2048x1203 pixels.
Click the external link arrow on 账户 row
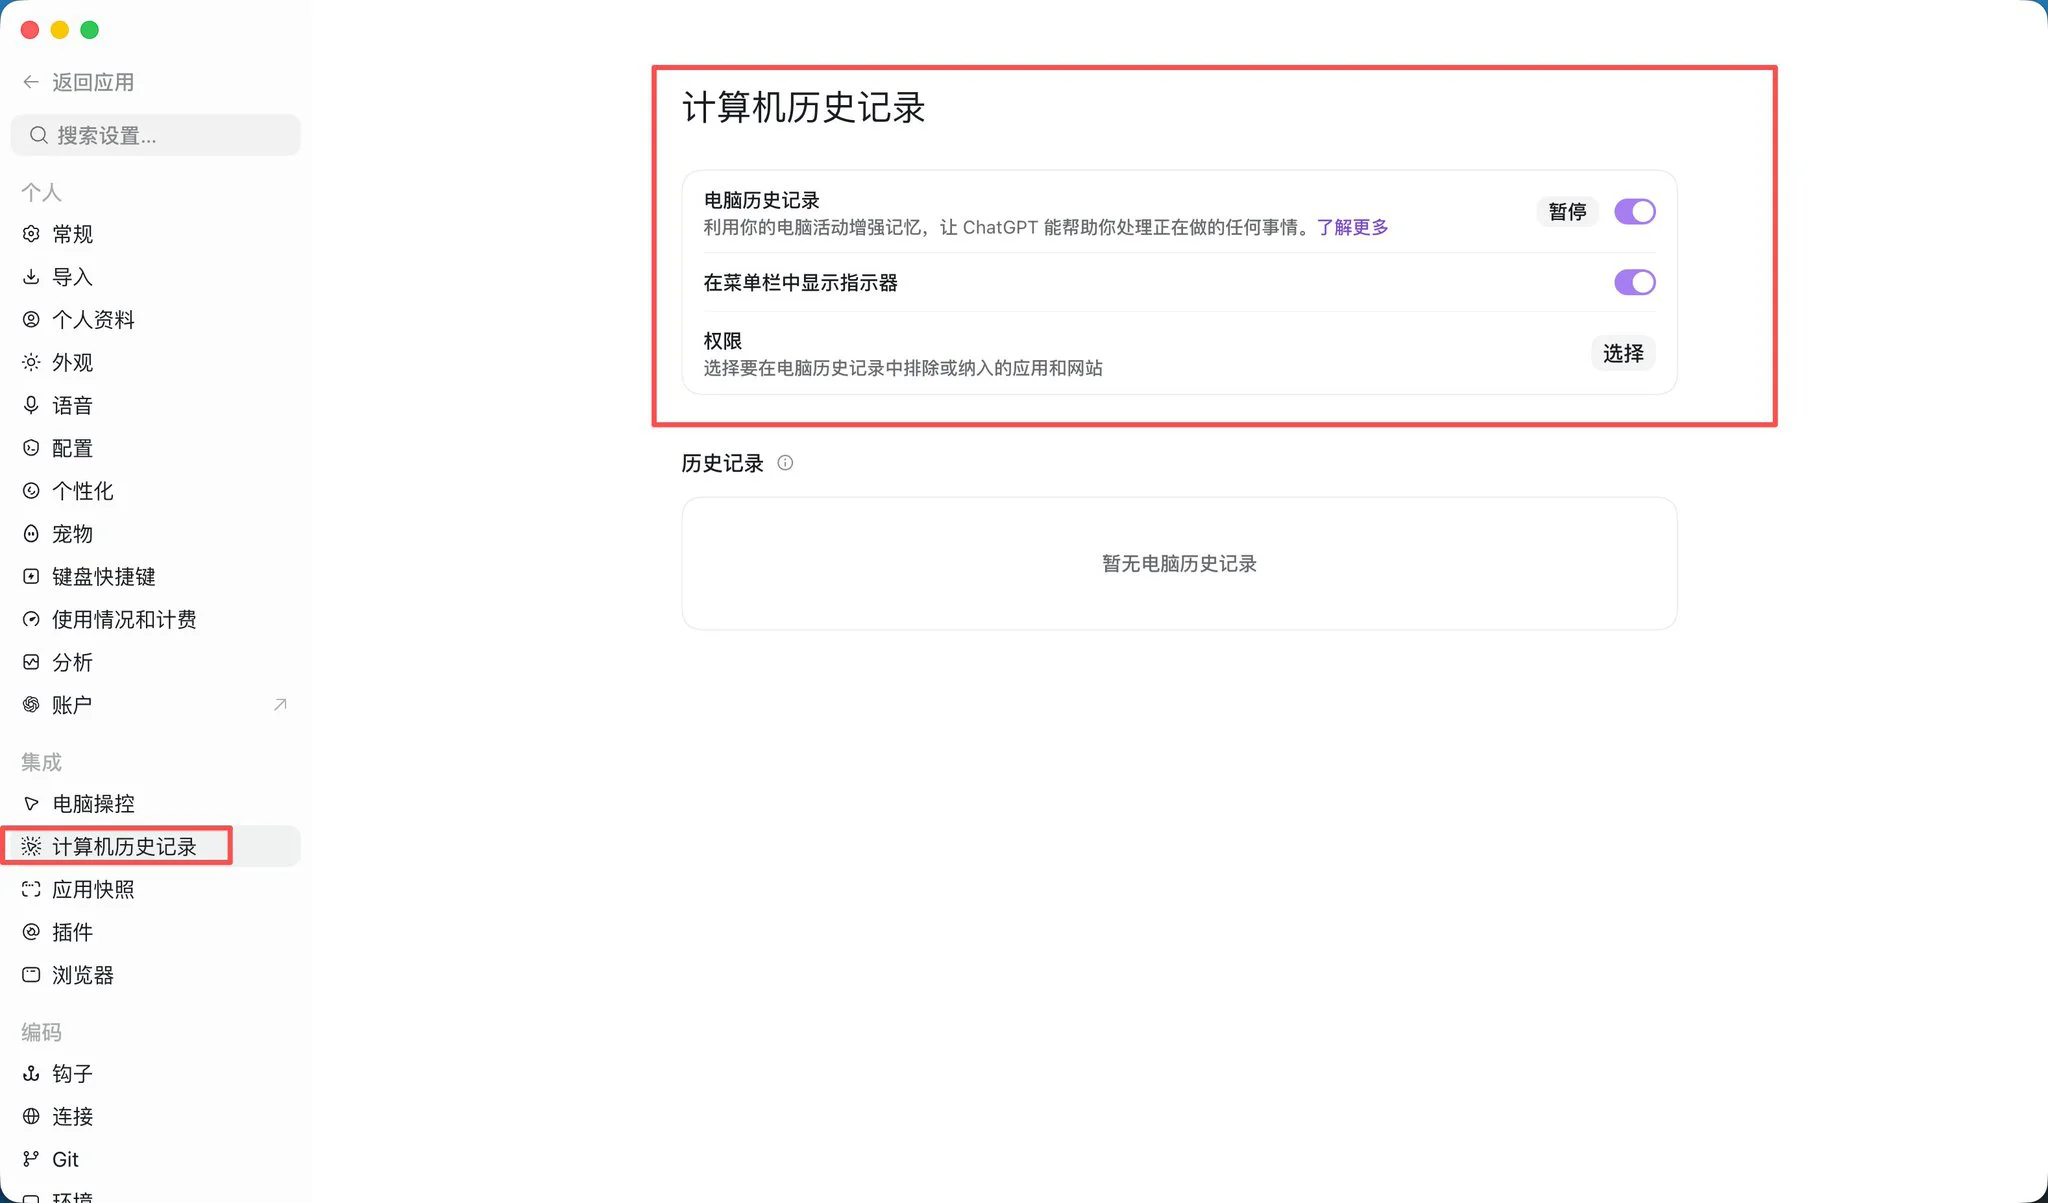280,705
